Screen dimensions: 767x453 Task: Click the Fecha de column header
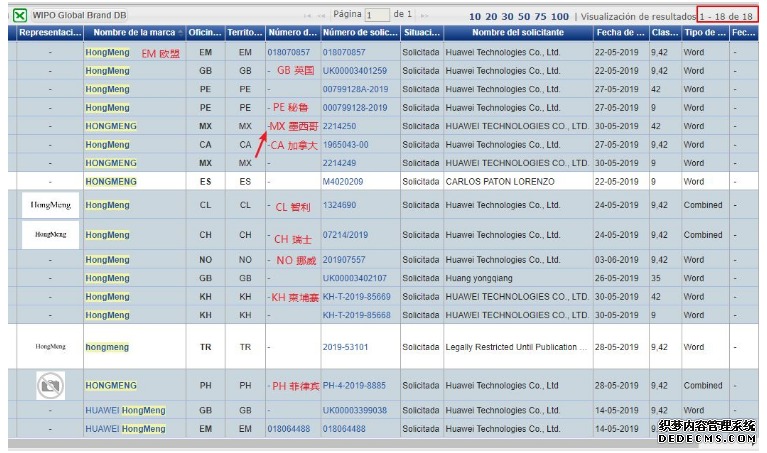point(621,33)
